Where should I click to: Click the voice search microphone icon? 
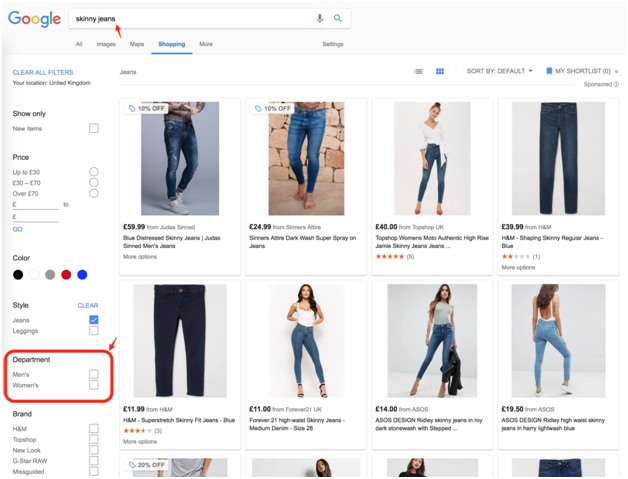coord(320,18)
